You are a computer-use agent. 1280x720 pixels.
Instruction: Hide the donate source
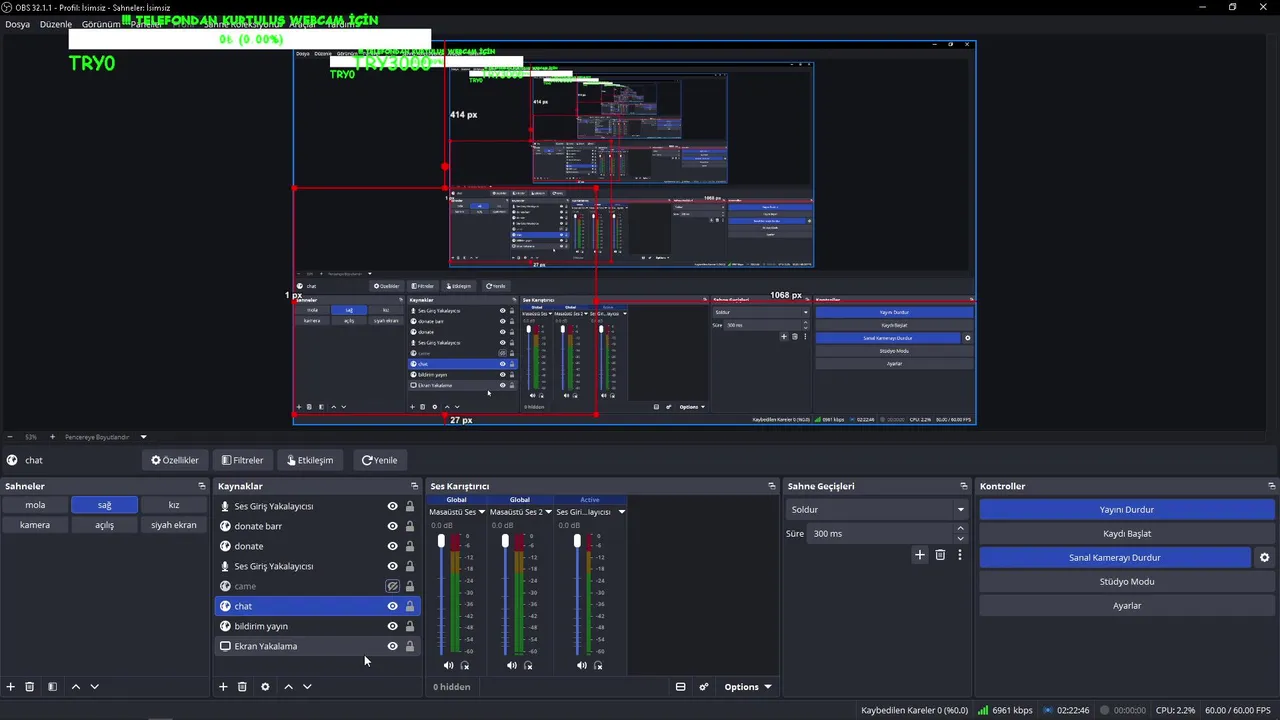click(392, 546)
